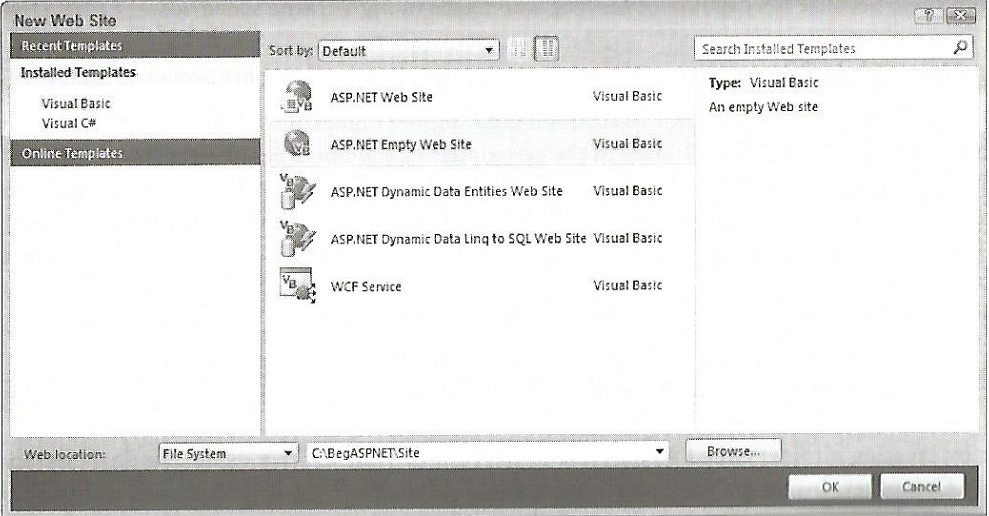The image size is (989, 516).
Task: Open the Installed Templates section
Action: [x=78, y=73]
